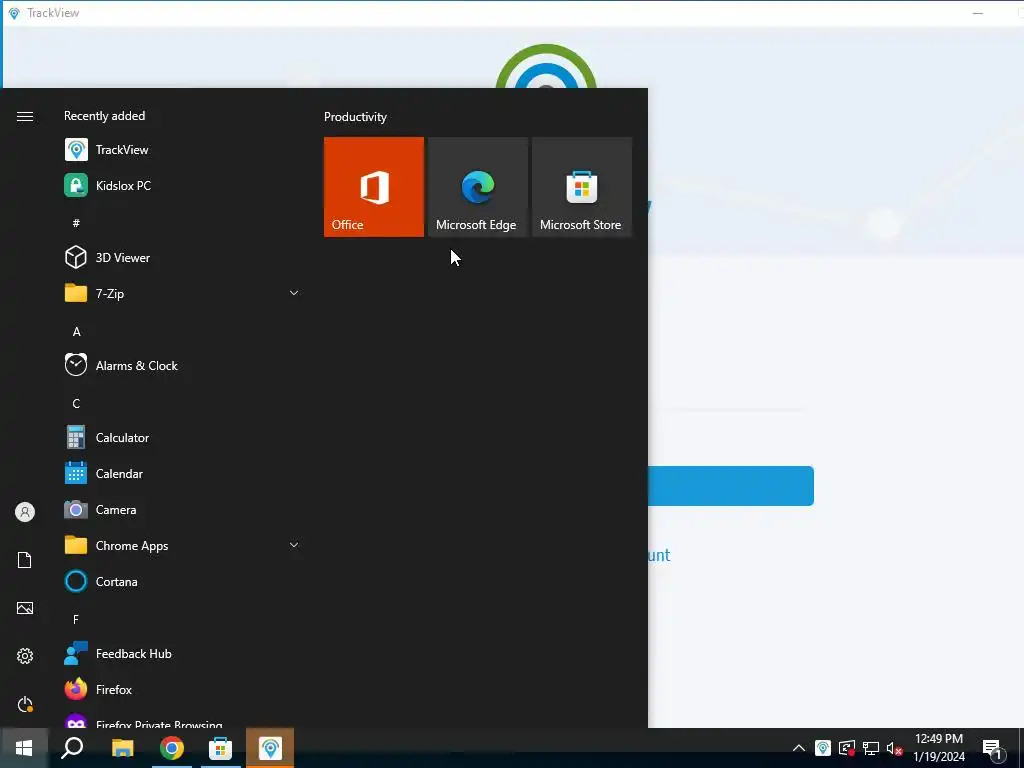Viewport: 1024px width, 768px height.
Task: Open the 7-Zip folder entry
Action: click(x=182, y=293)
